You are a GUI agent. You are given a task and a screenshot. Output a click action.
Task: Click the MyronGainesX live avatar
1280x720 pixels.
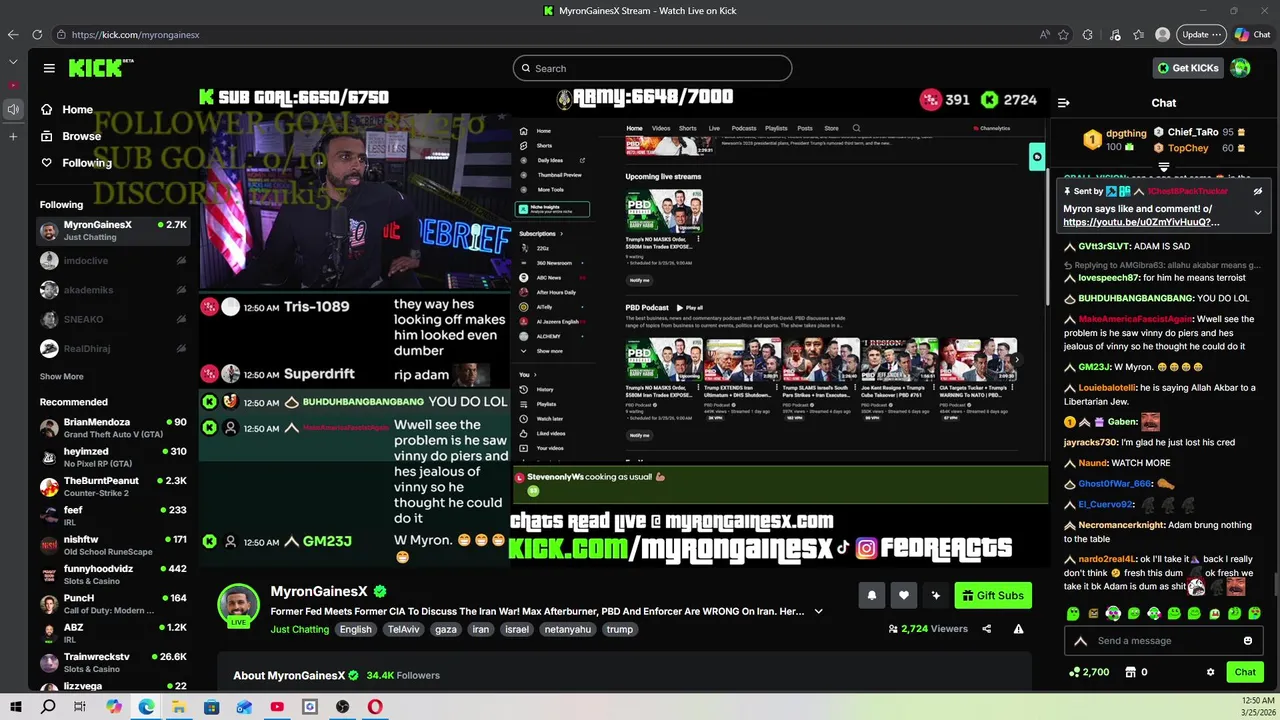coord(239,605)
